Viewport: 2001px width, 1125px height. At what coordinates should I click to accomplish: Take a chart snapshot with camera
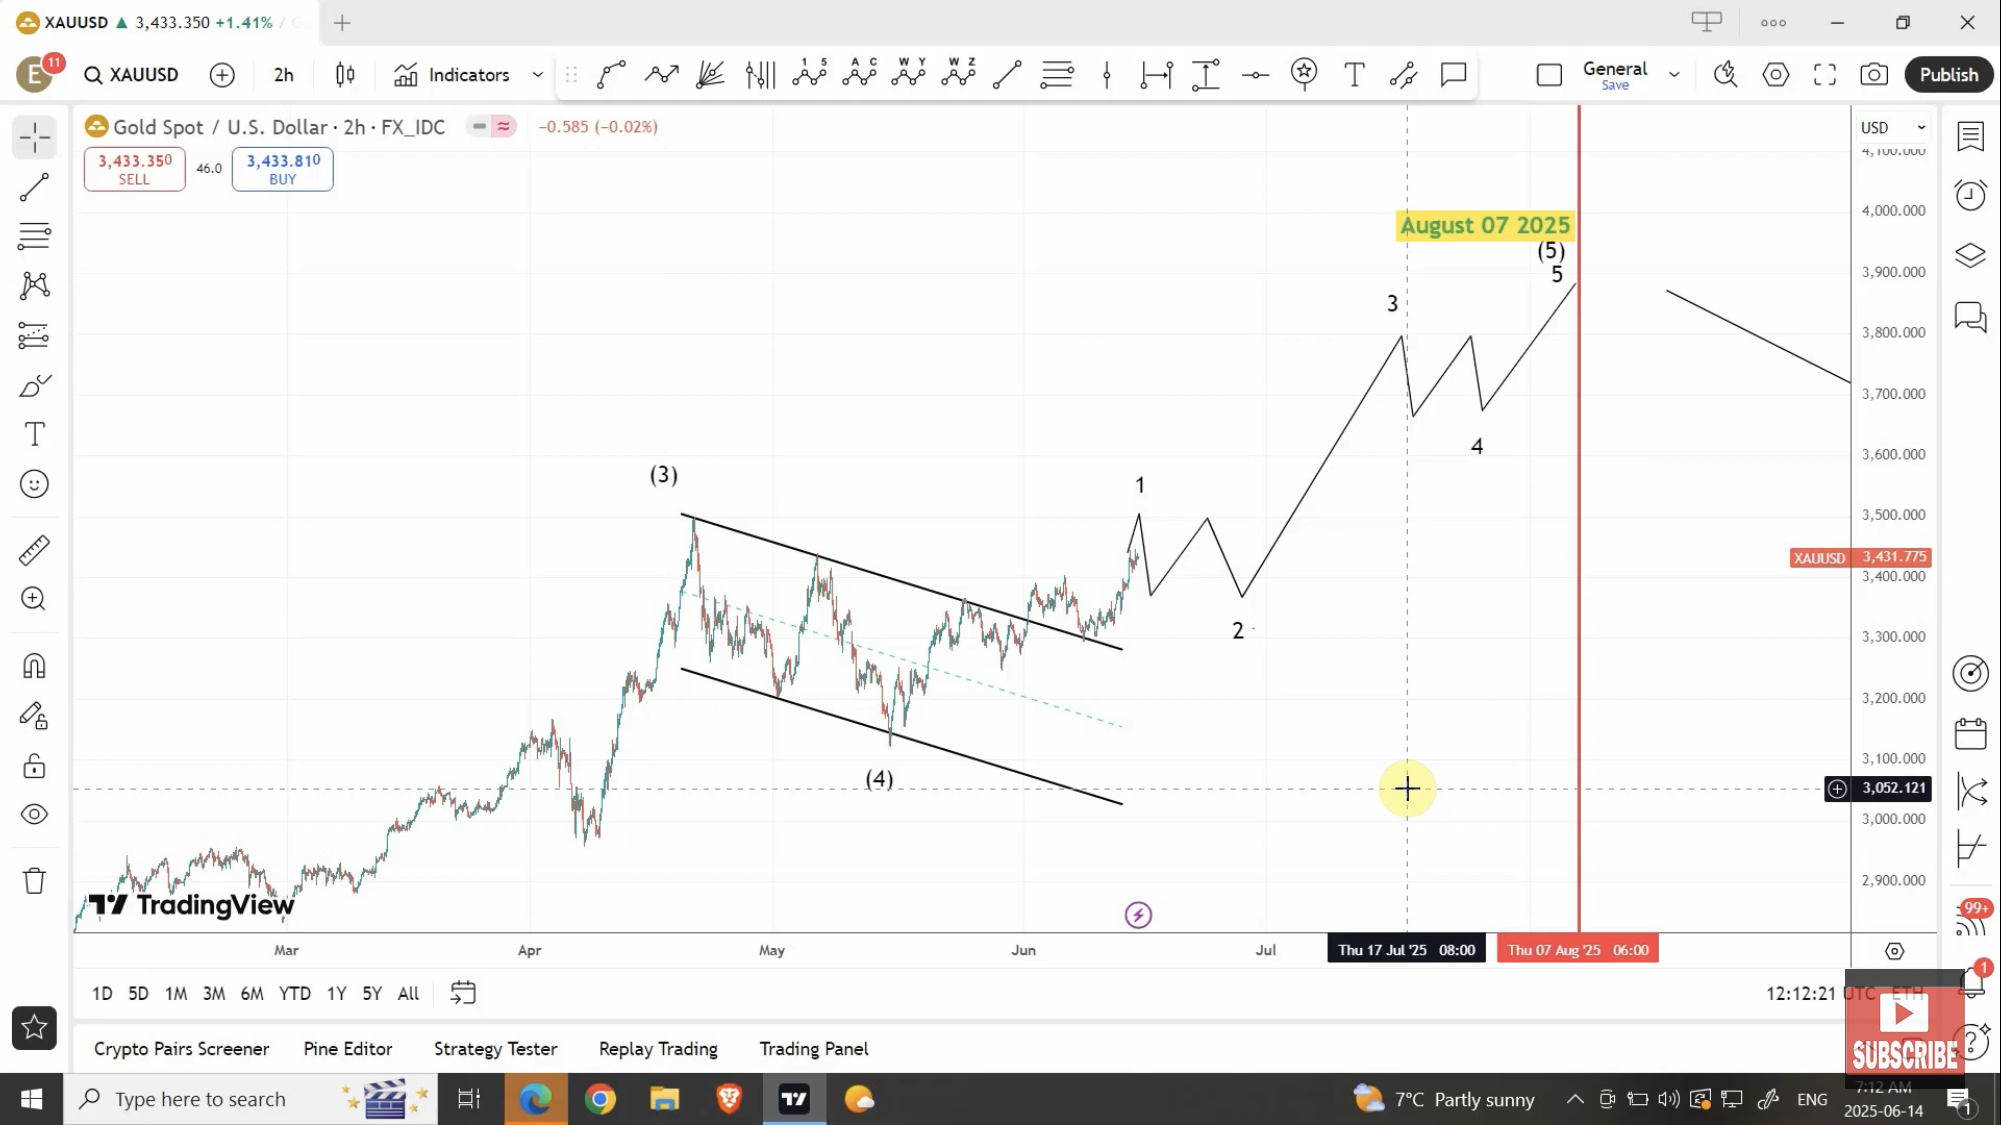click(1874, 75)
